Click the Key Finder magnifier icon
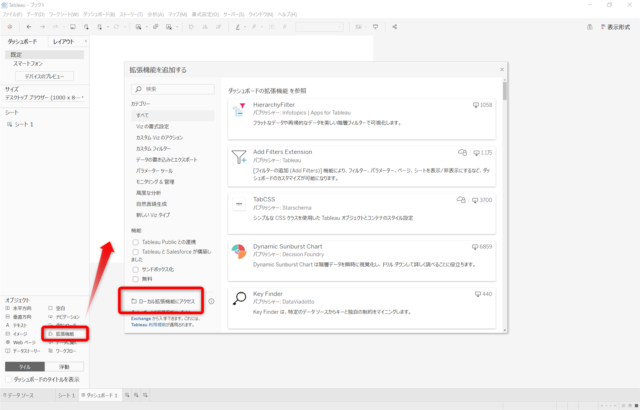Image resolution: width=640 pixels, height=410 pixels. point(239,299)
